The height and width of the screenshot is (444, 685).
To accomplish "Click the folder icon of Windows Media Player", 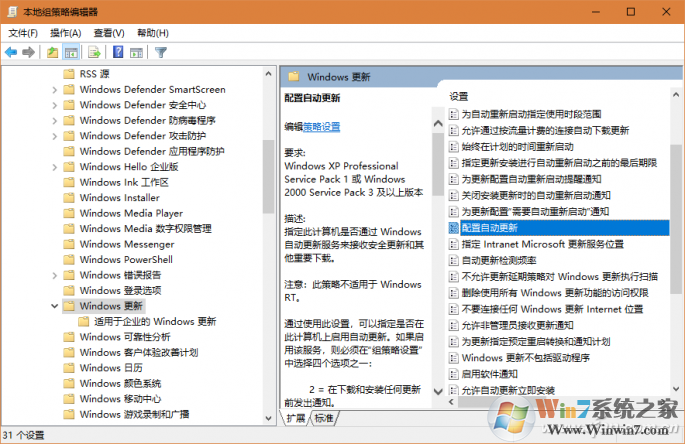I will click(x=69, y=213).
